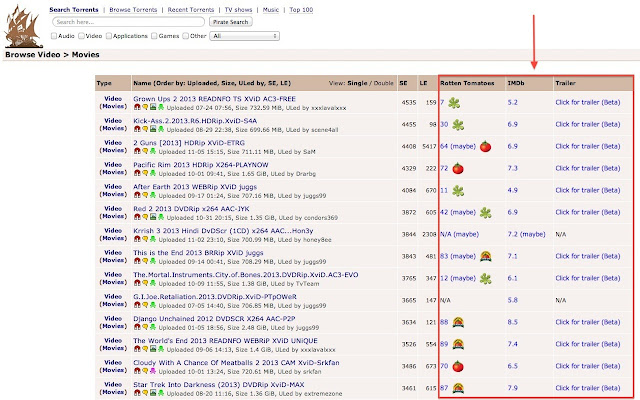Screen dimensions: 640x400
Task: Click magnet icon for Grown Ups 2 torrent
Action: coord(137,107)
